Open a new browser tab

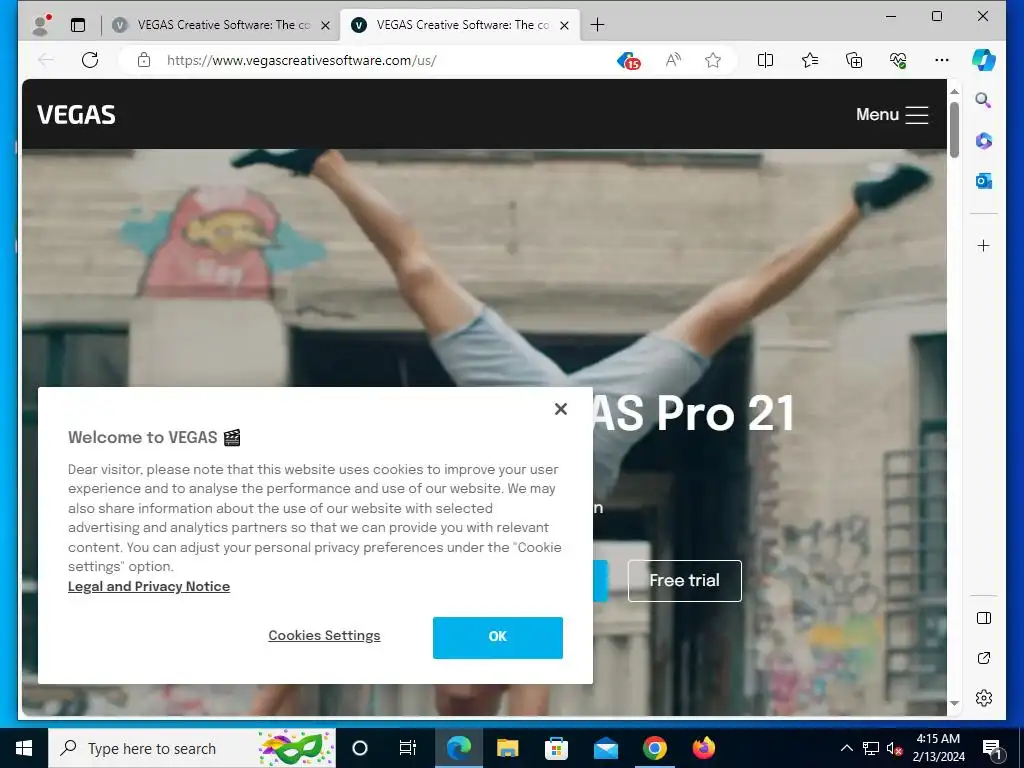coord(597,25)
